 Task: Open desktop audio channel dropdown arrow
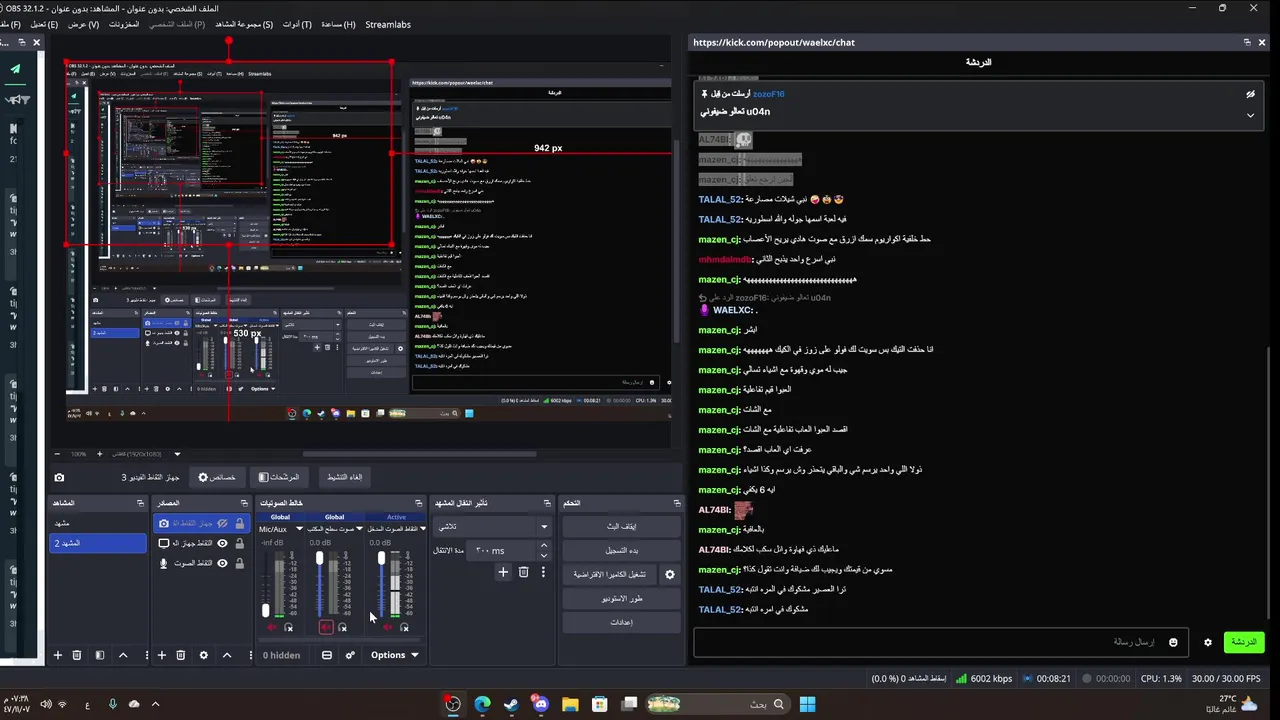[362, 529]
